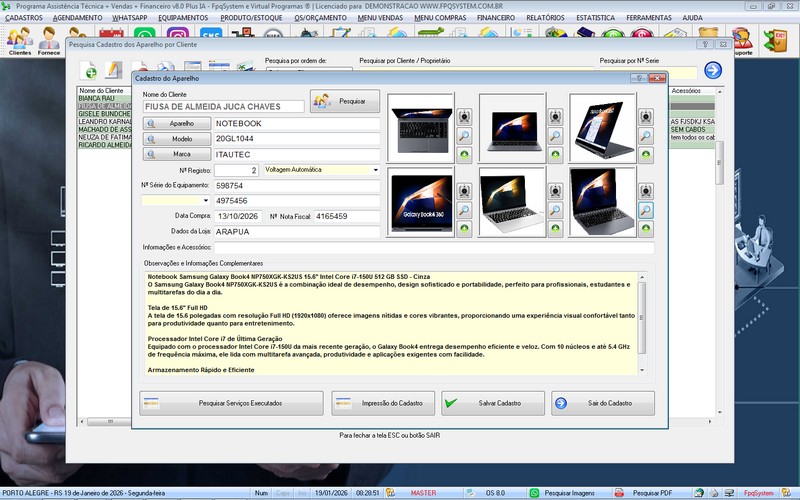Click the Sair do Cadastro button
The height and width of the screenshot is (500, 800).
[603, 403]
